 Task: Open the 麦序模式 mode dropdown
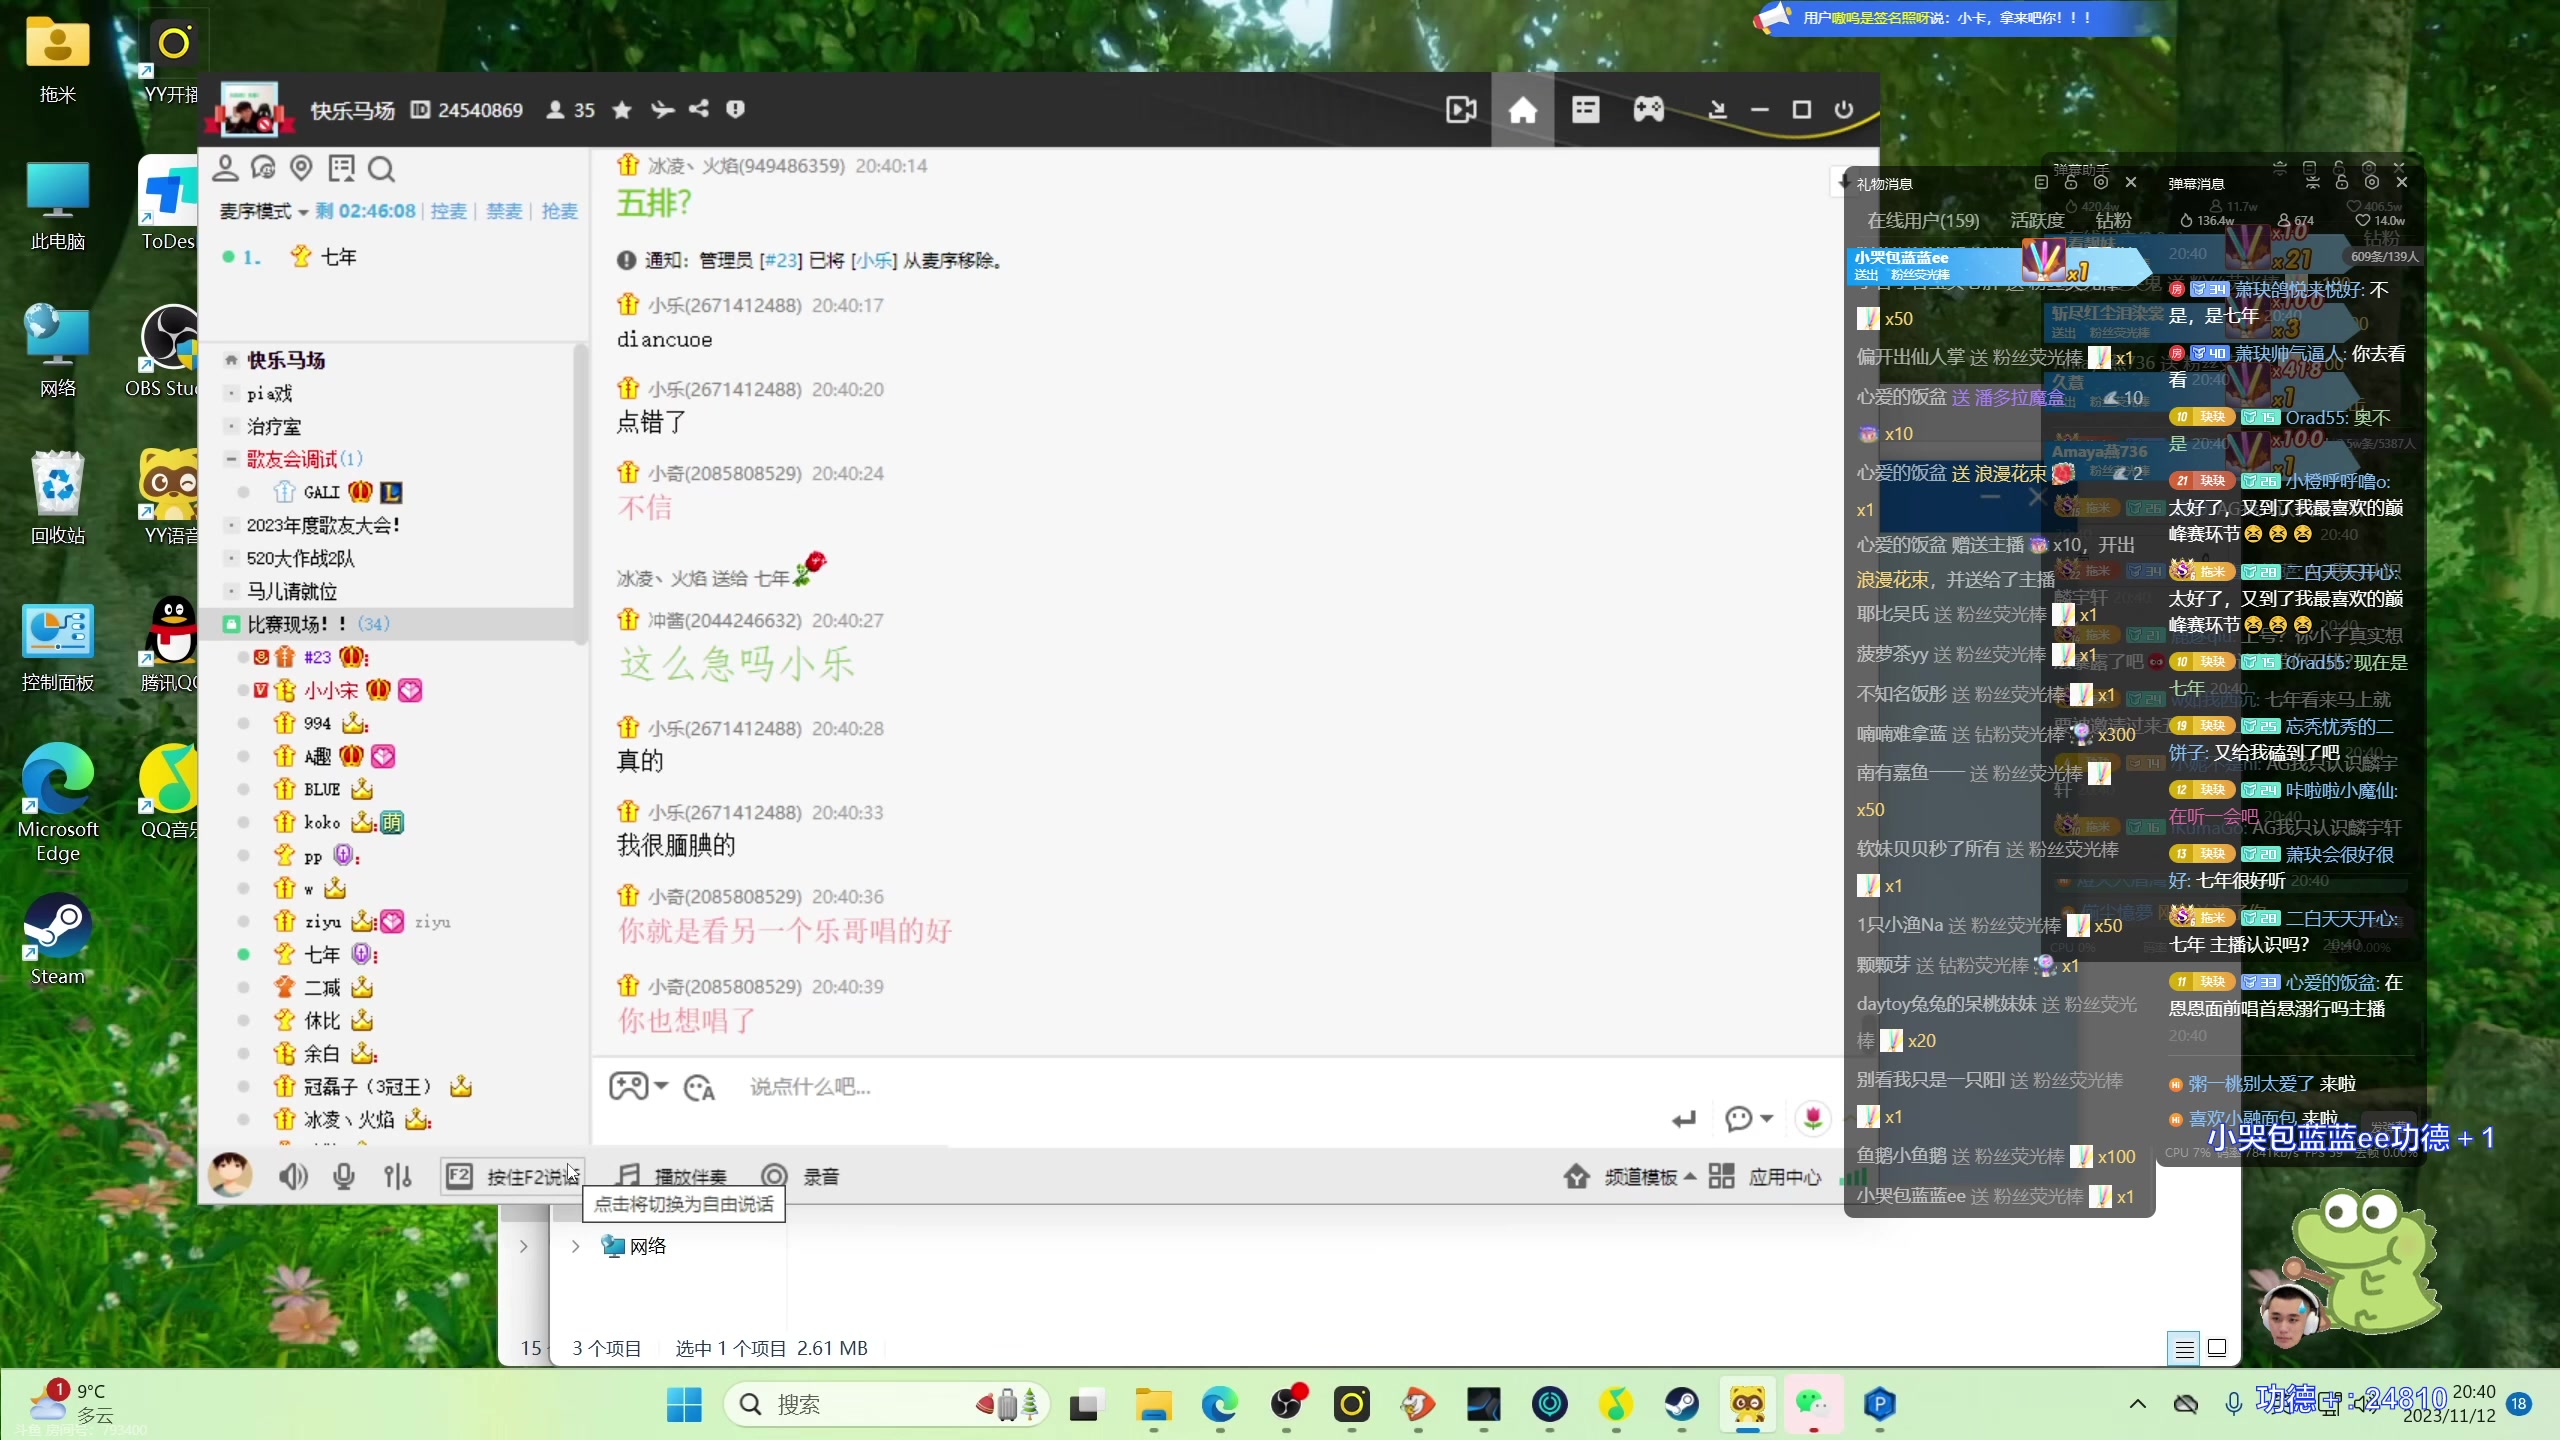pos(263,211)
